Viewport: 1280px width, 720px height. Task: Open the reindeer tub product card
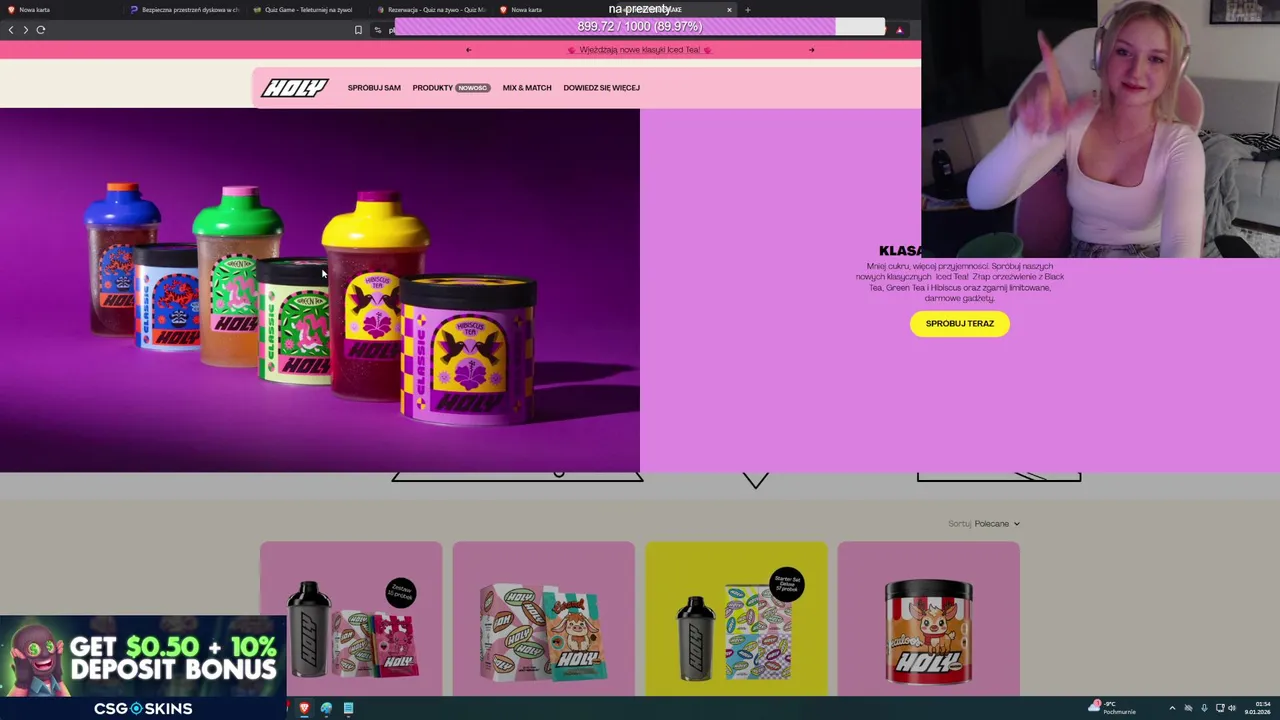coord(929,618)
